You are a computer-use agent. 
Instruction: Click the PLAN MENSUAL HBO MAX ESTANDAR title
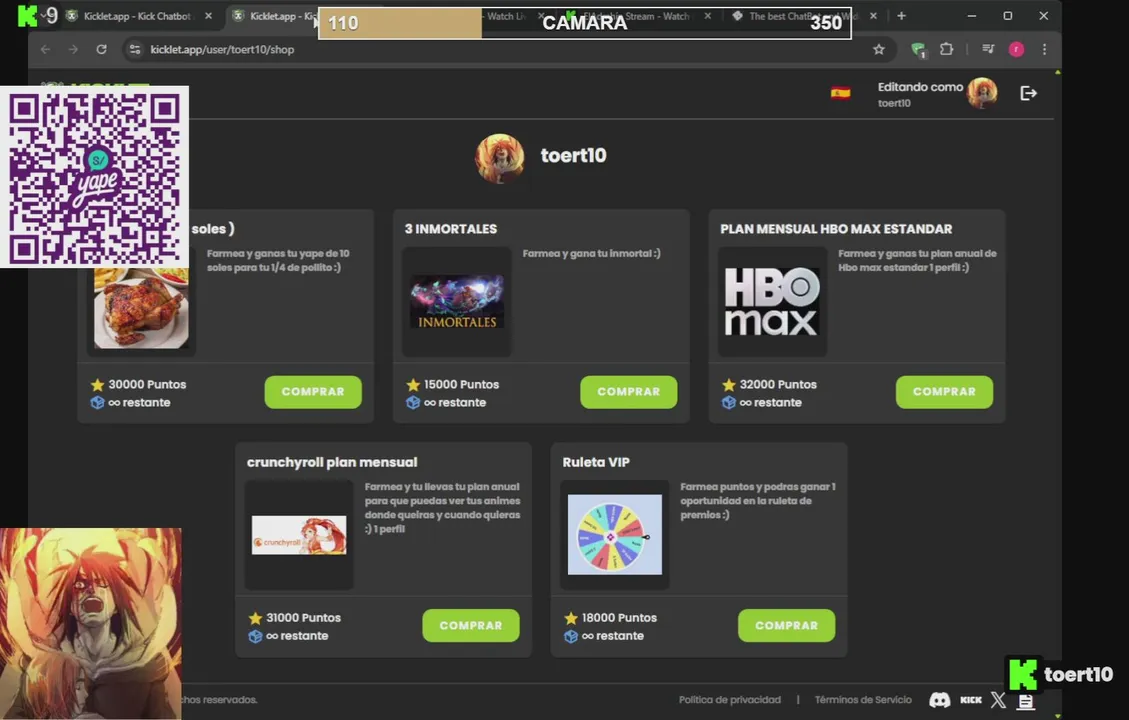click(836, 229)
